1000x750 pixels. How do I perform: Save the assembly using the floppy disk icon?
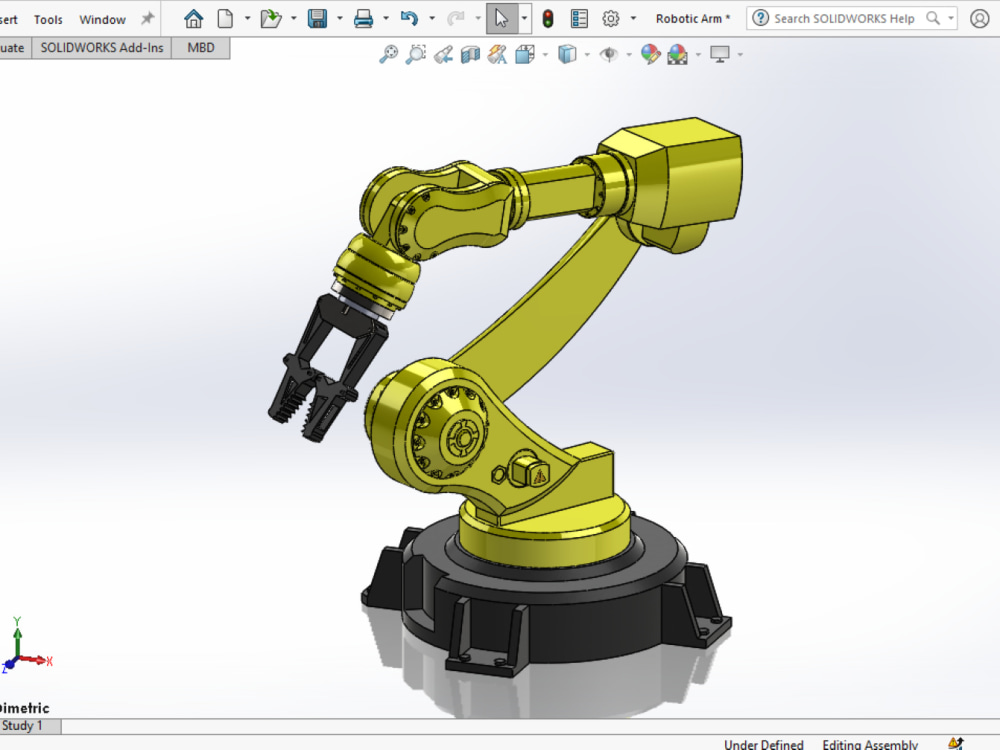(317, 18)
